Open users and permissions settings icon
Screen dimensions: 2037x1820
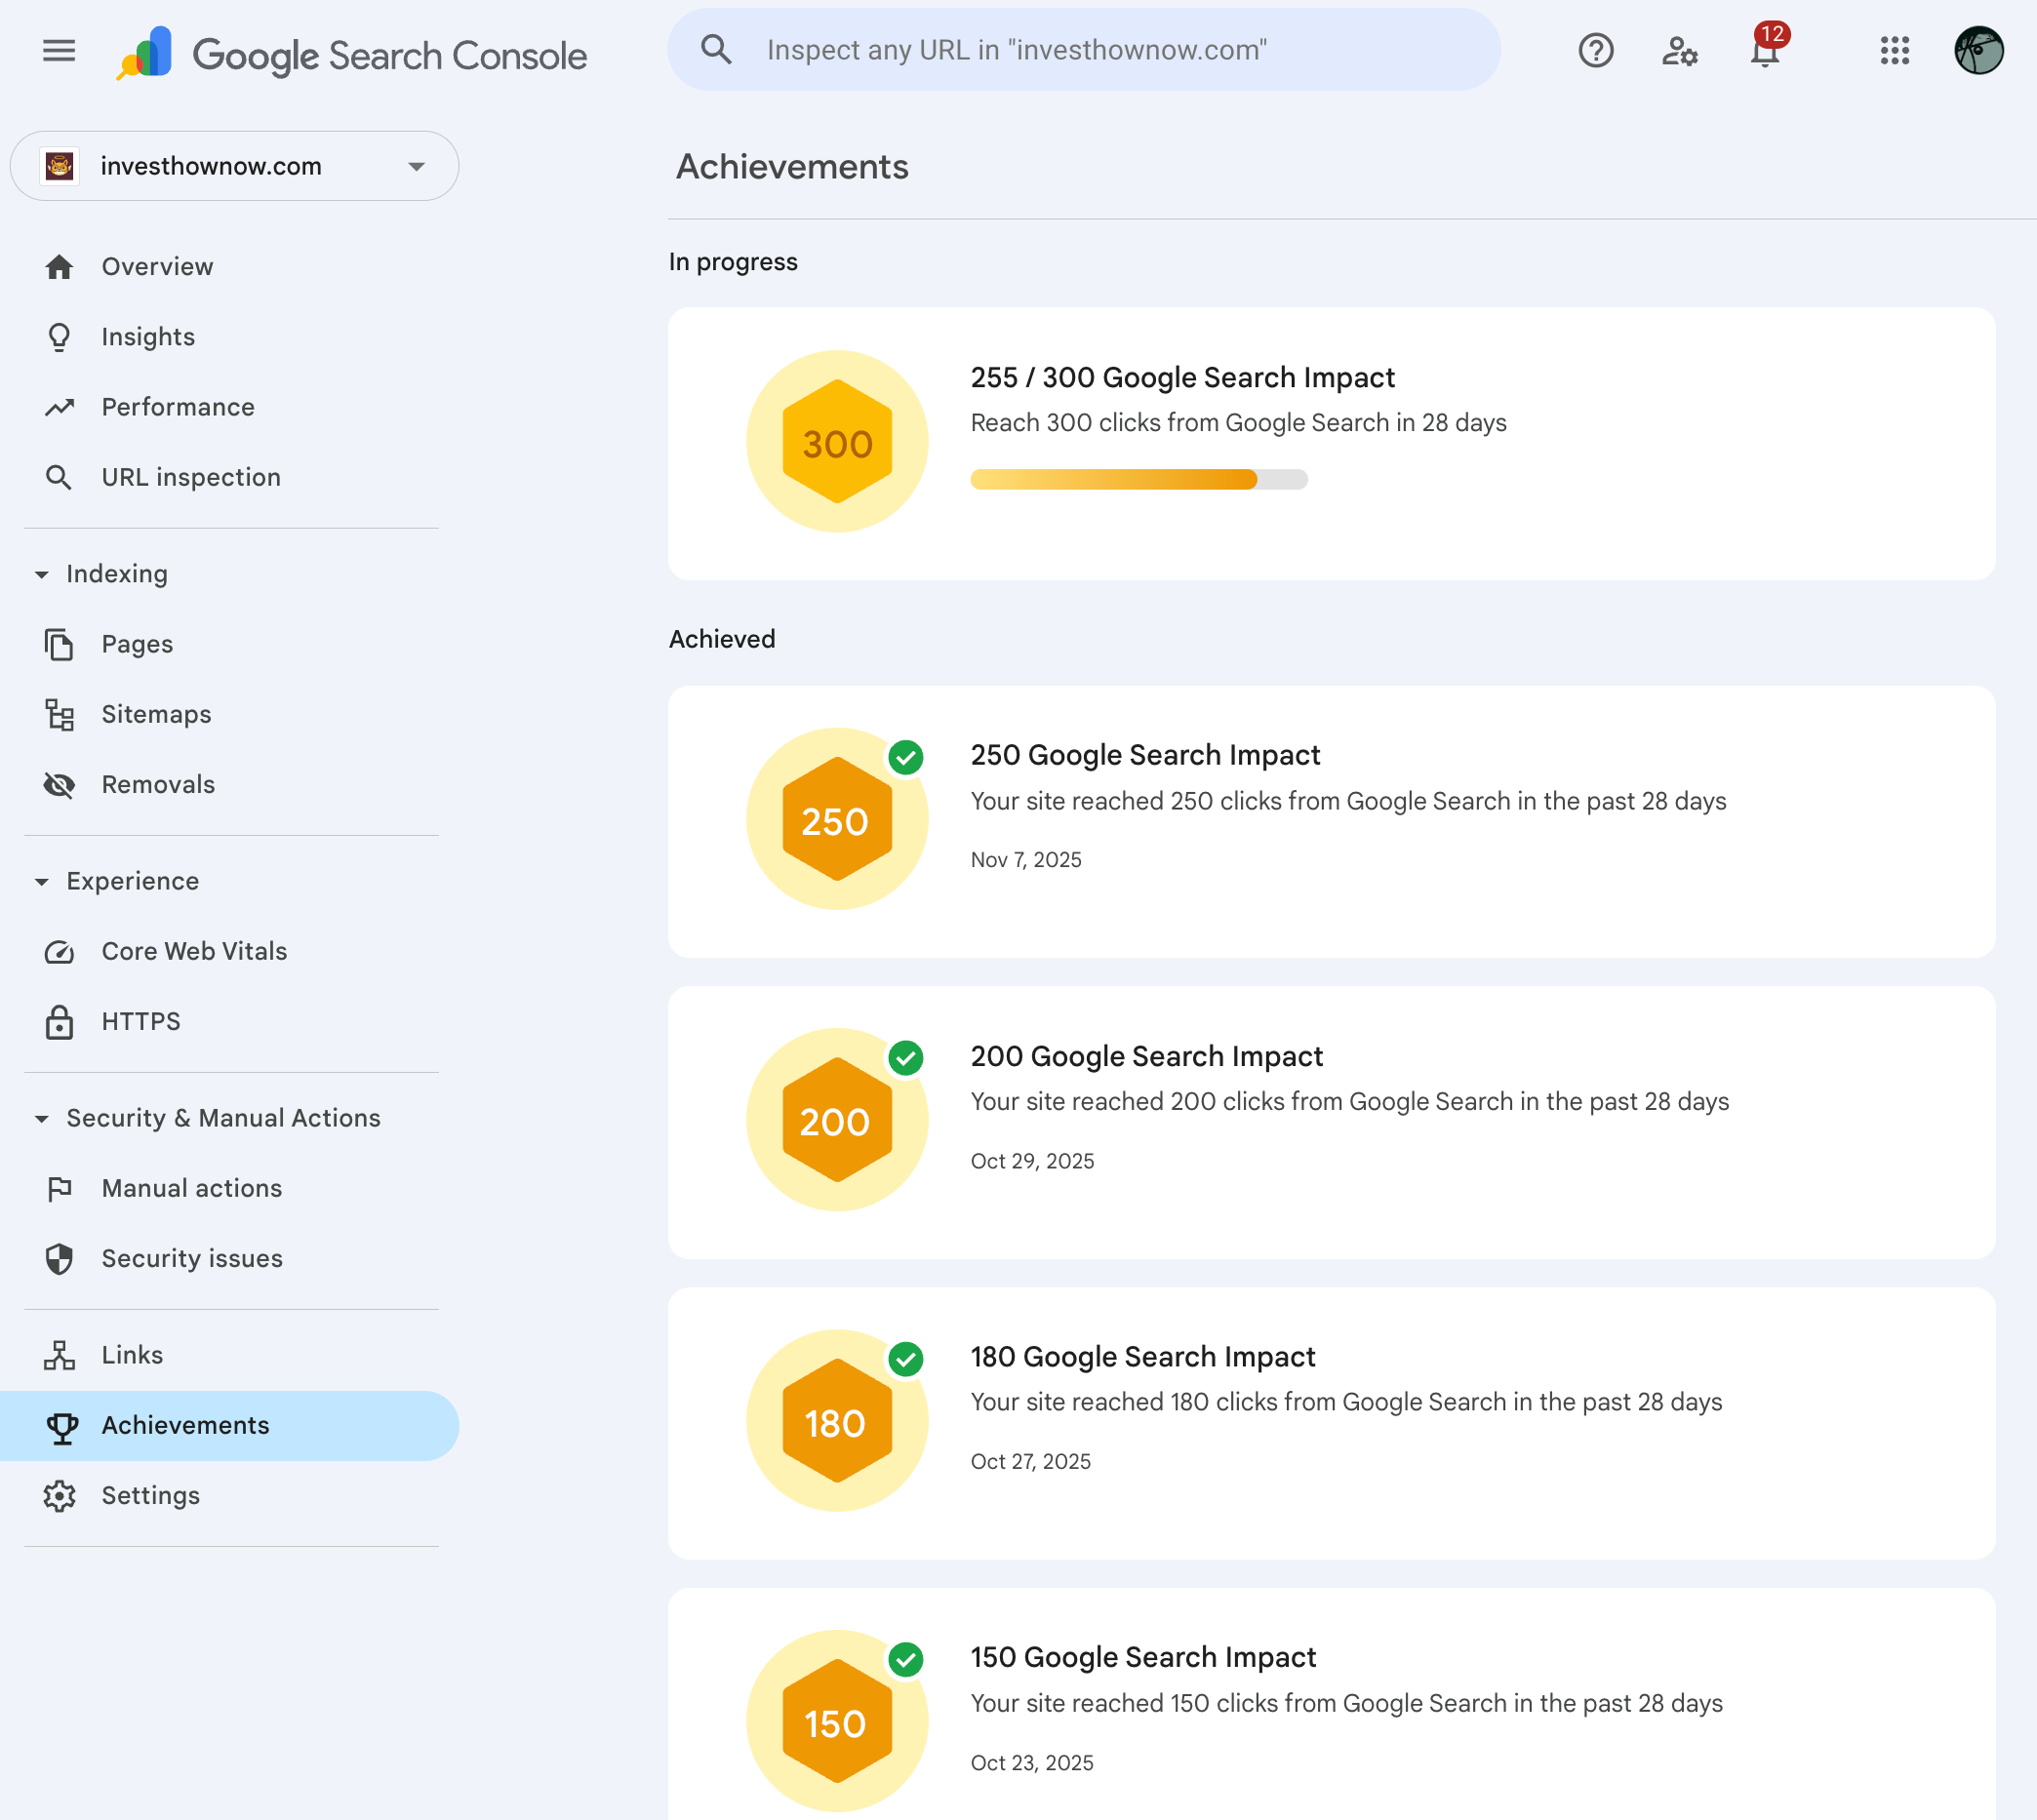(x=1679, y=50)
